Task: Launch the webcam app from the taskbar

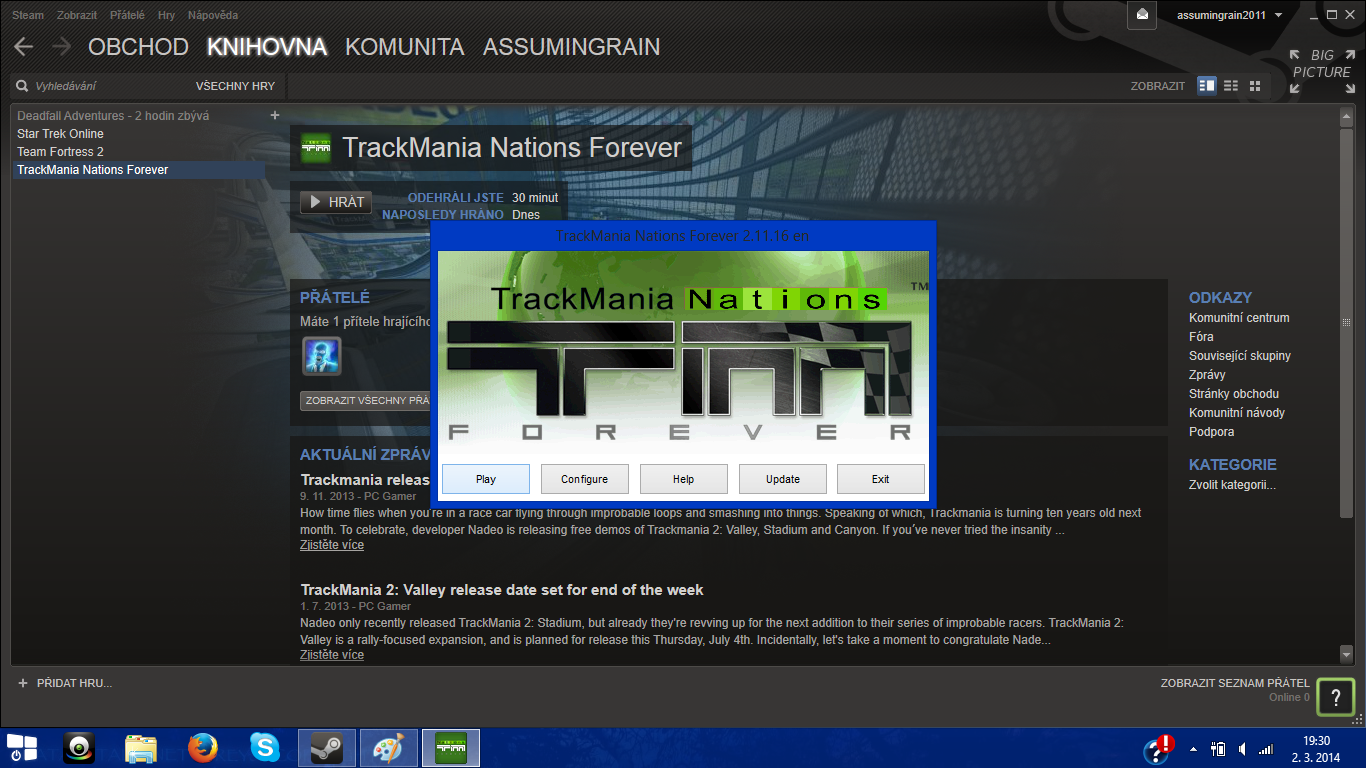Action: pos(79,748)
